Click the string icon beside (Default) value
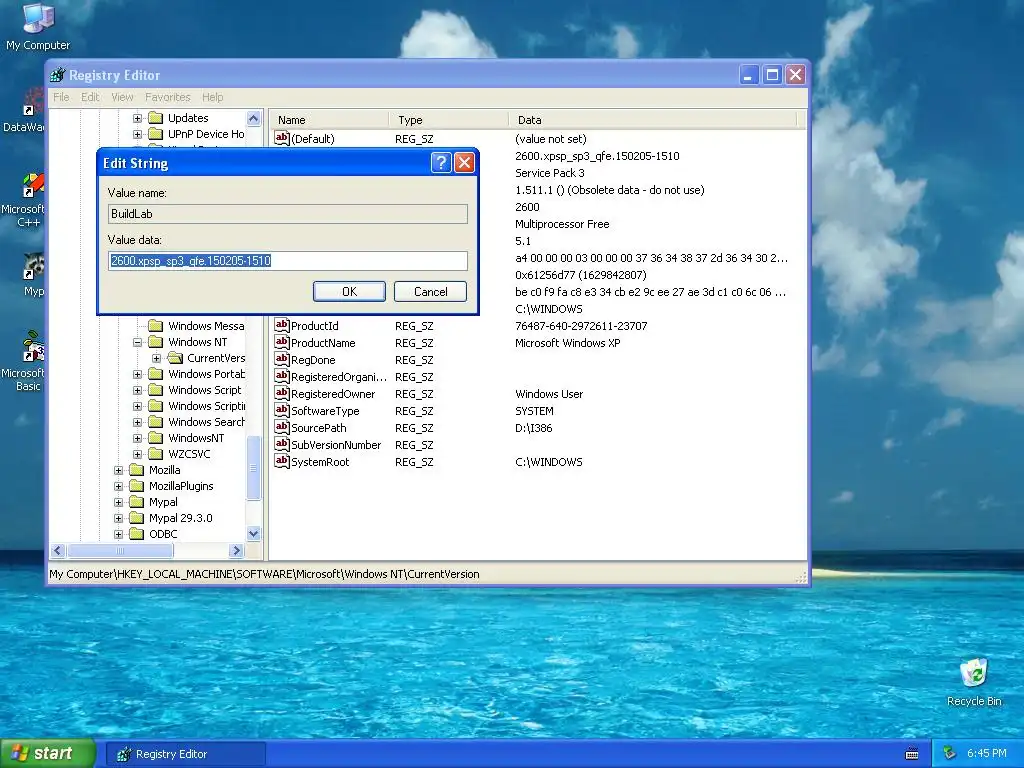 (281, 138)
